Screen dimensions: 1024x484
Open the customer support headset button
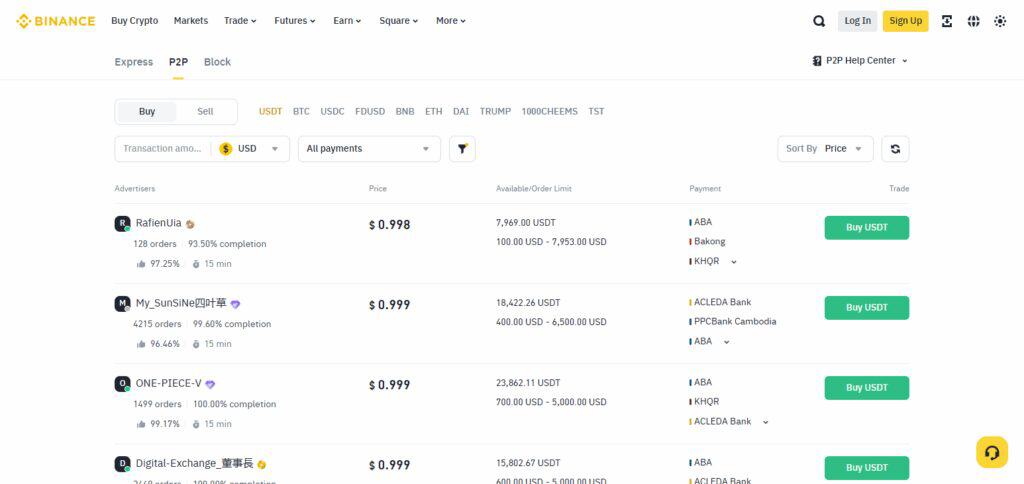992,452
